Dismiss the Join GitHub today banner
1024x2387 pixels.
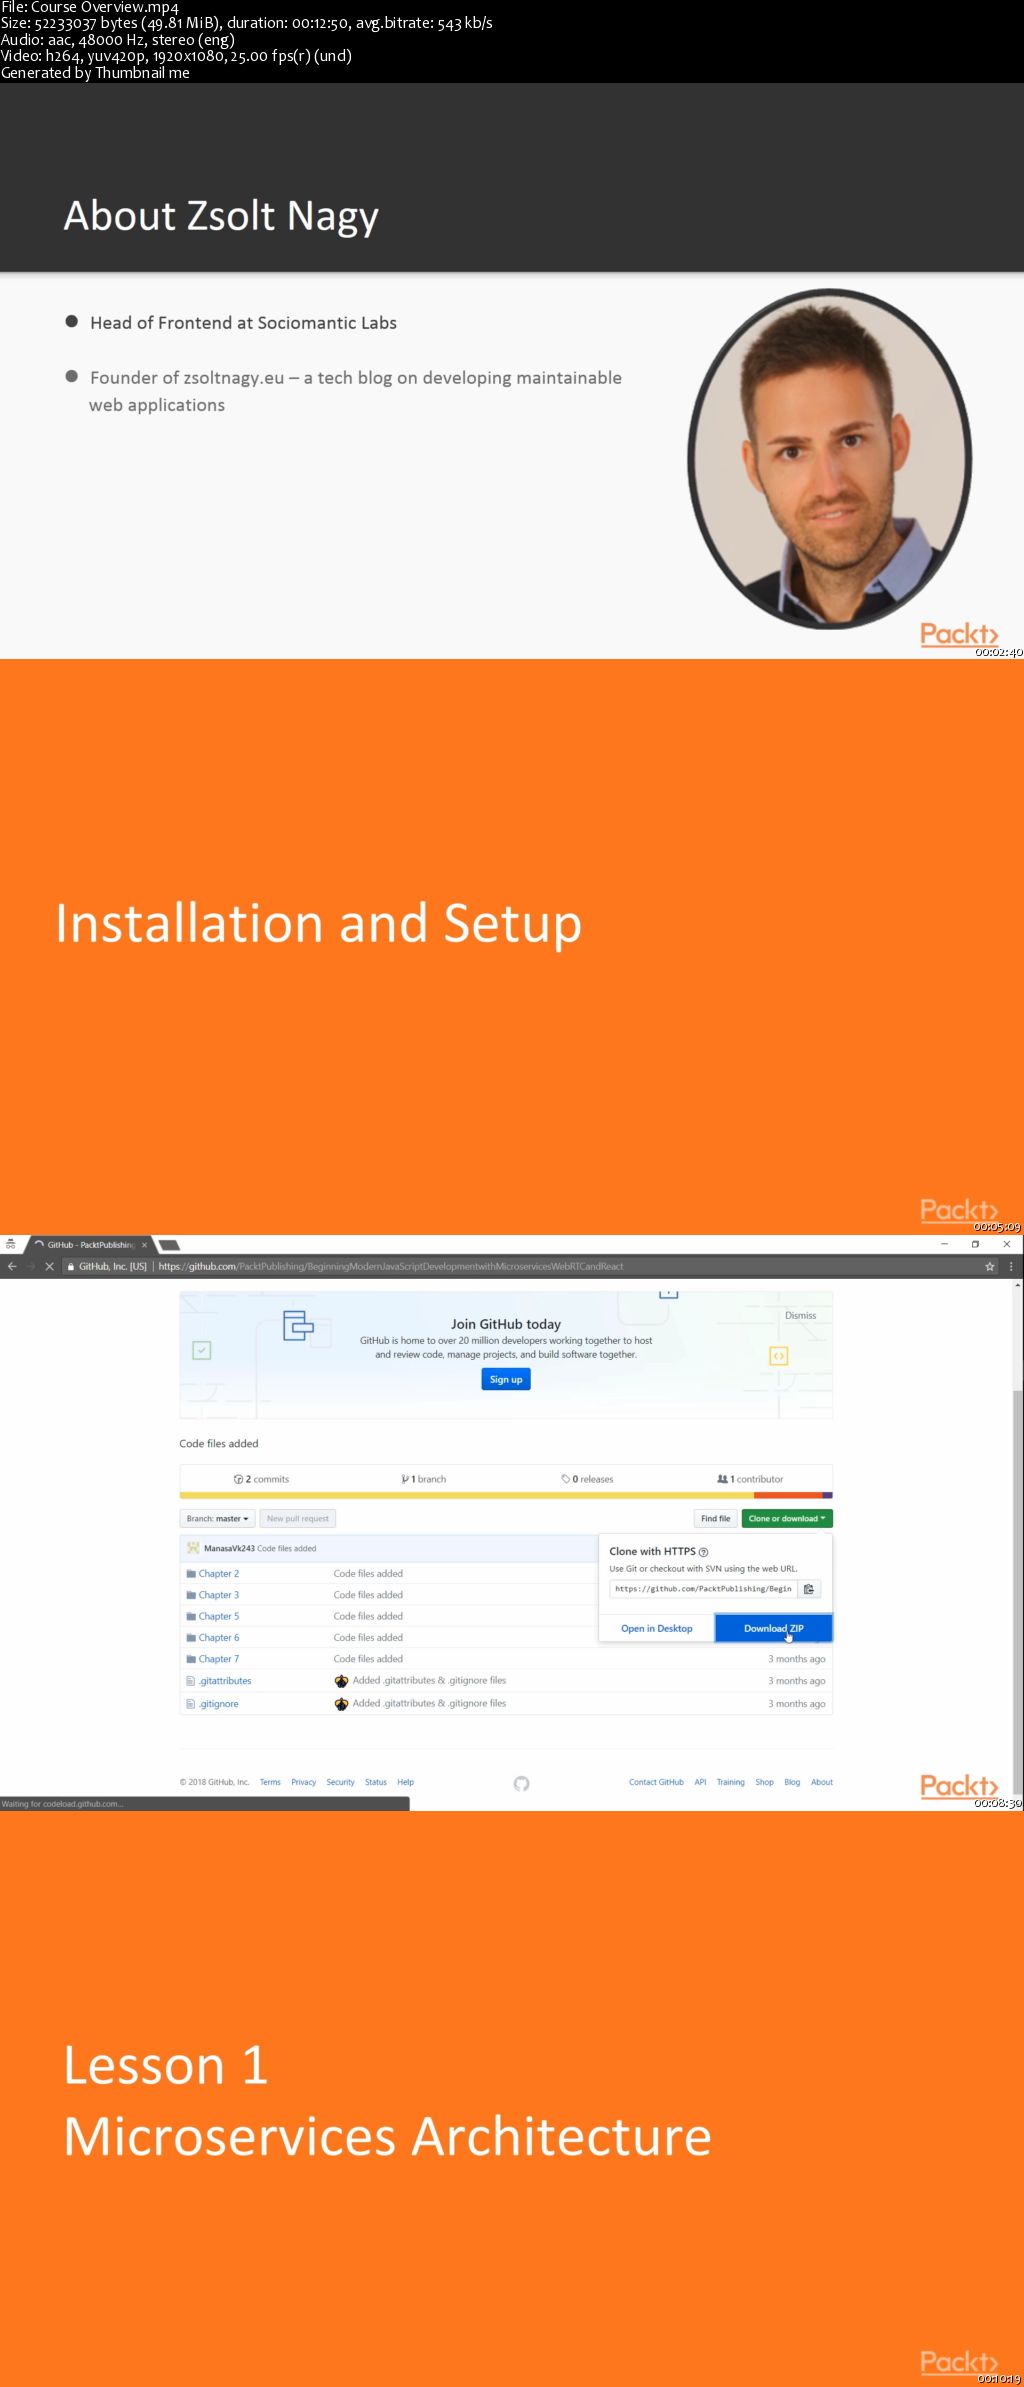pos(800,1315)
